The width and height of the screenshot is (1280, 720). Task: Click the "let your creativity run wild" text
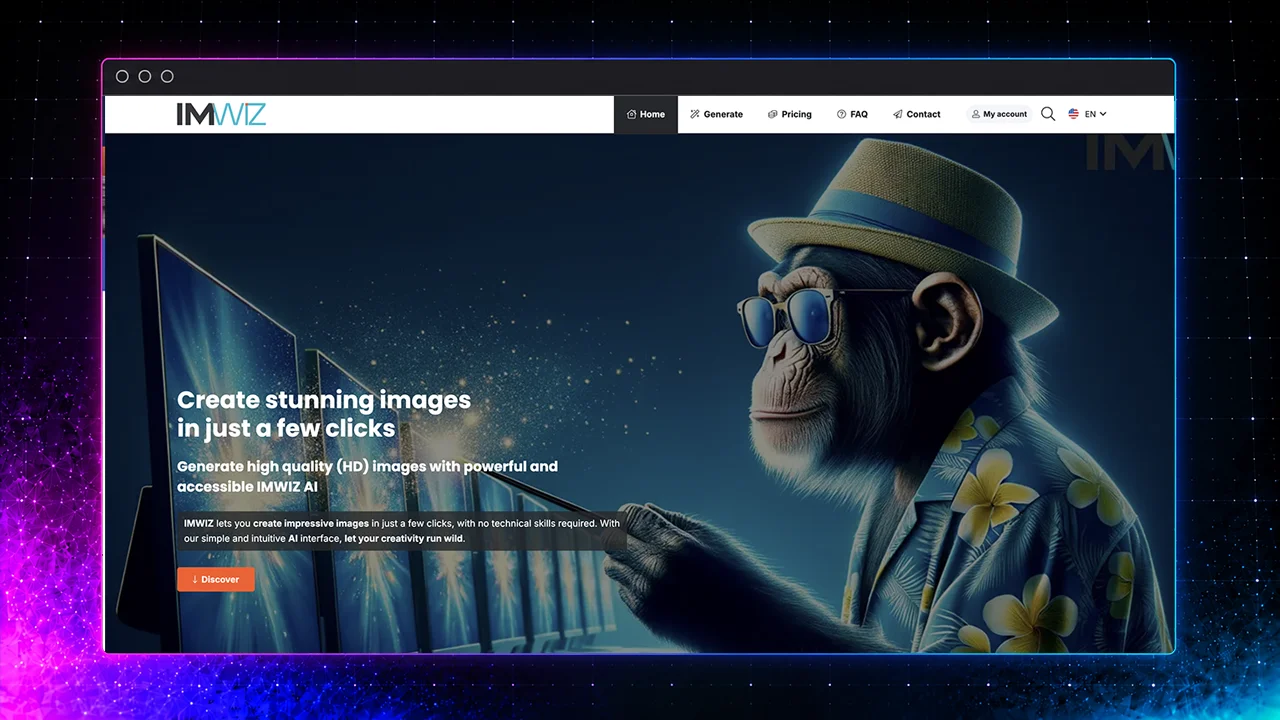405,538
